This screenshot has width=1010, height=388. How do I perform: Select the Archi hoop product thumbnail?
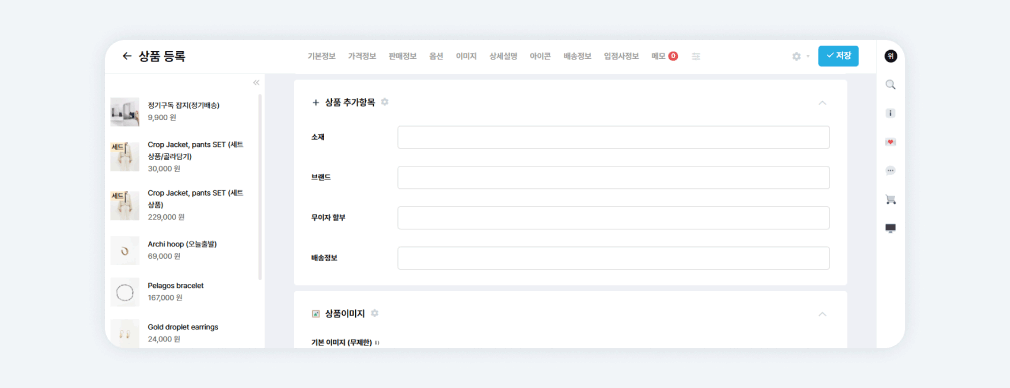pos(124,250)
